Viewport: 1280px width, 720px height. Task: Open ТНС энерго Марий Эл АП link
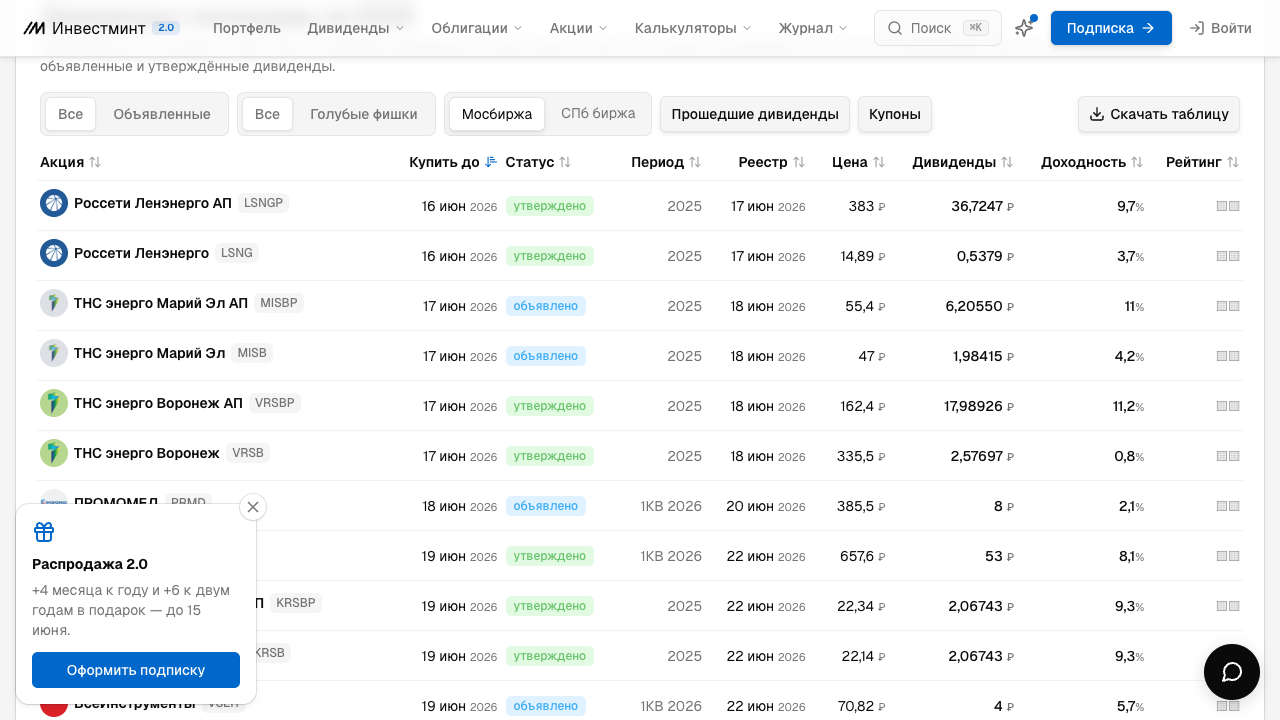[x=161, y=303]
